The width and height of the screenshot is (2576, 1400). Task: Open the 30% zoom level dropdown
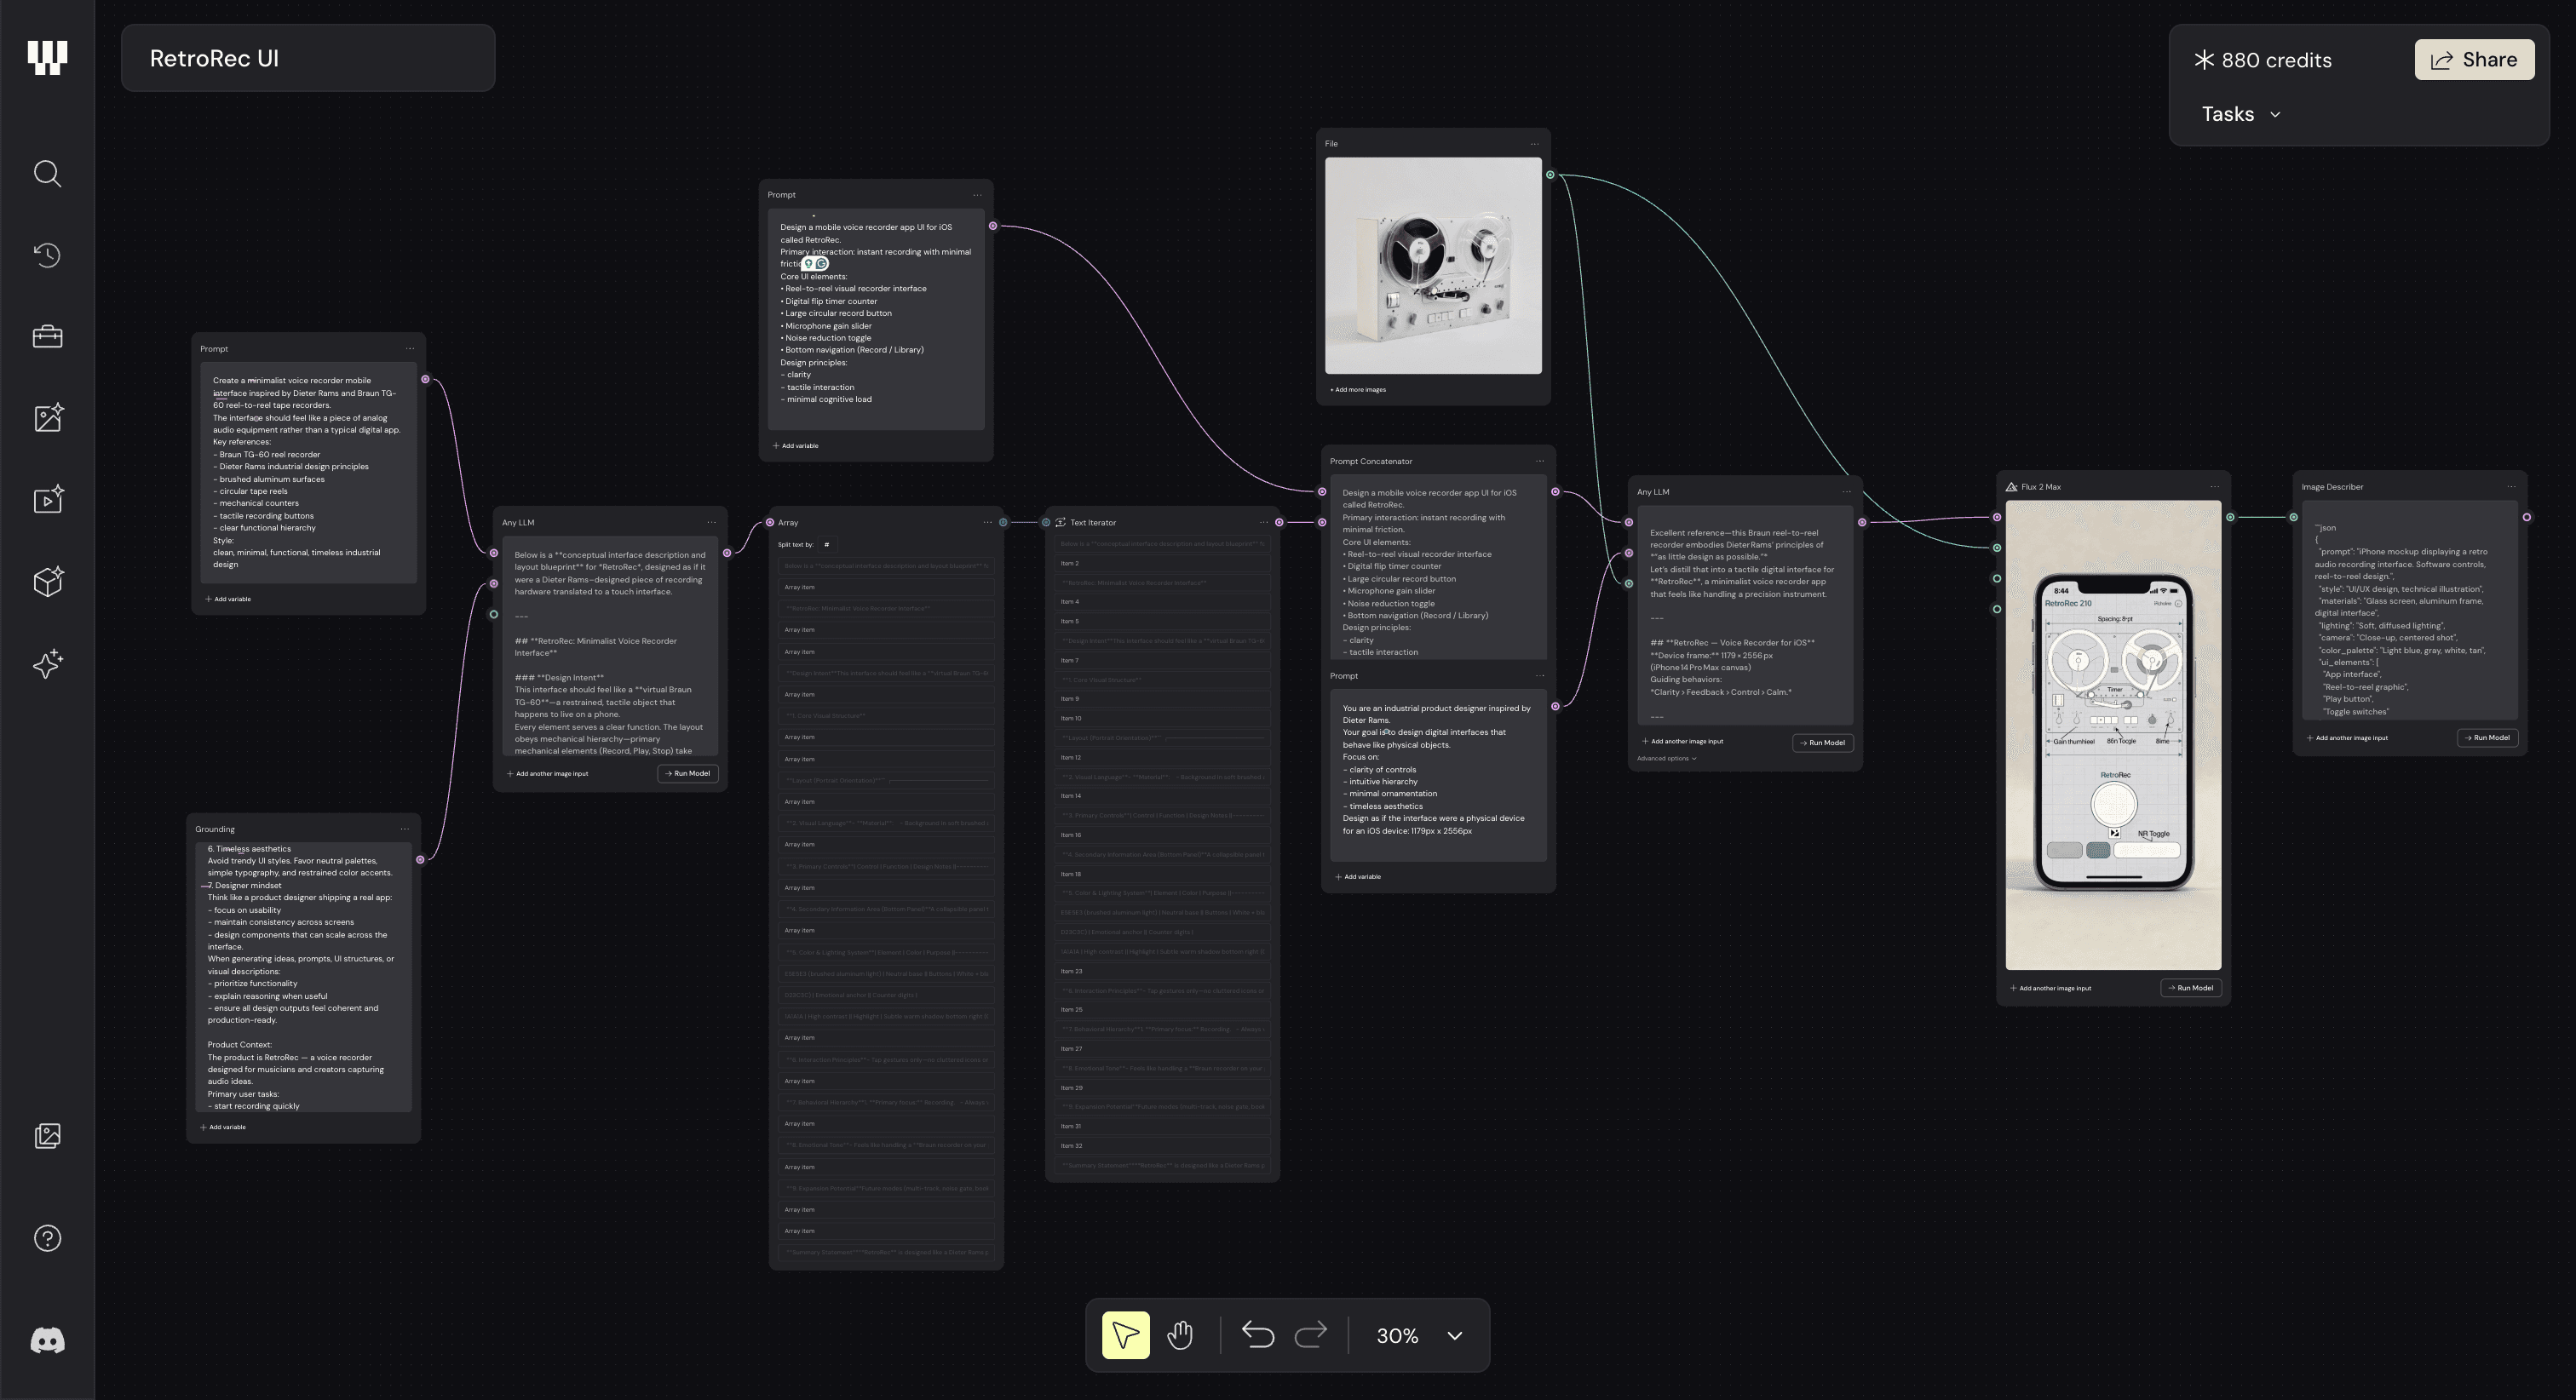click(x=1454, y=1336)
